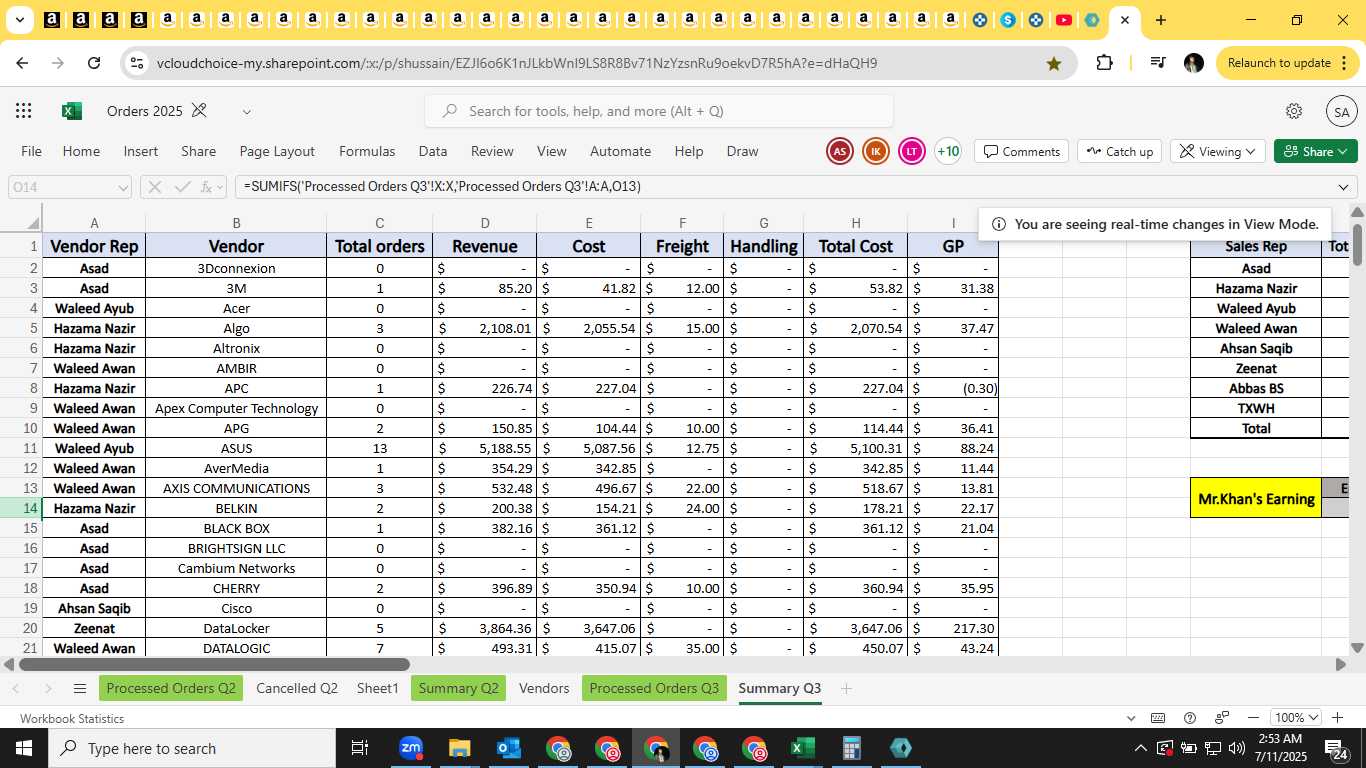This screenshot has width=1366, height=768.
Task: Click the fx insert function icon
Action: point(207,187)
